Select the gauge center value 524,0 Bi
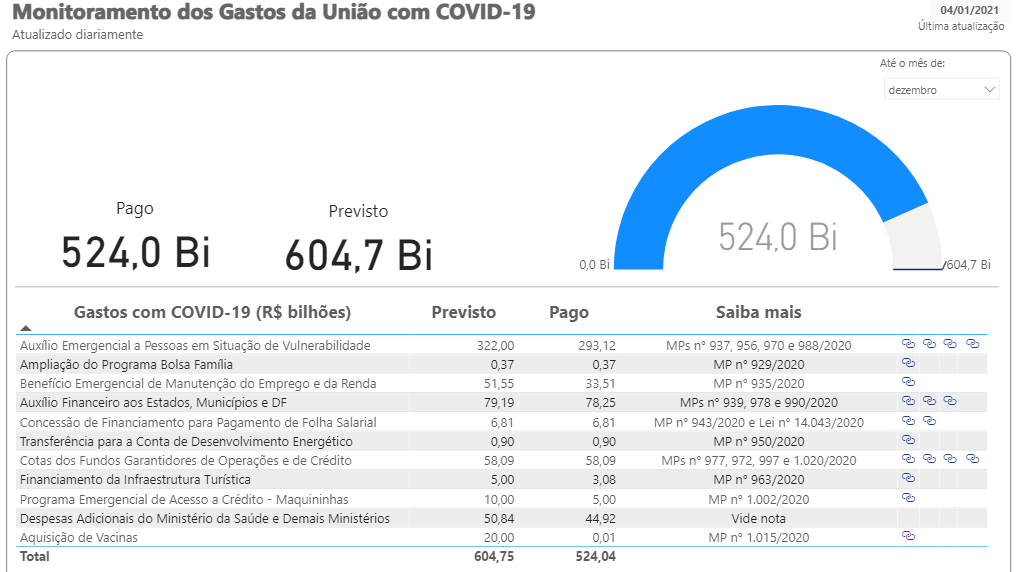This screenshot has width=1028, height=572. coord(778,237)
